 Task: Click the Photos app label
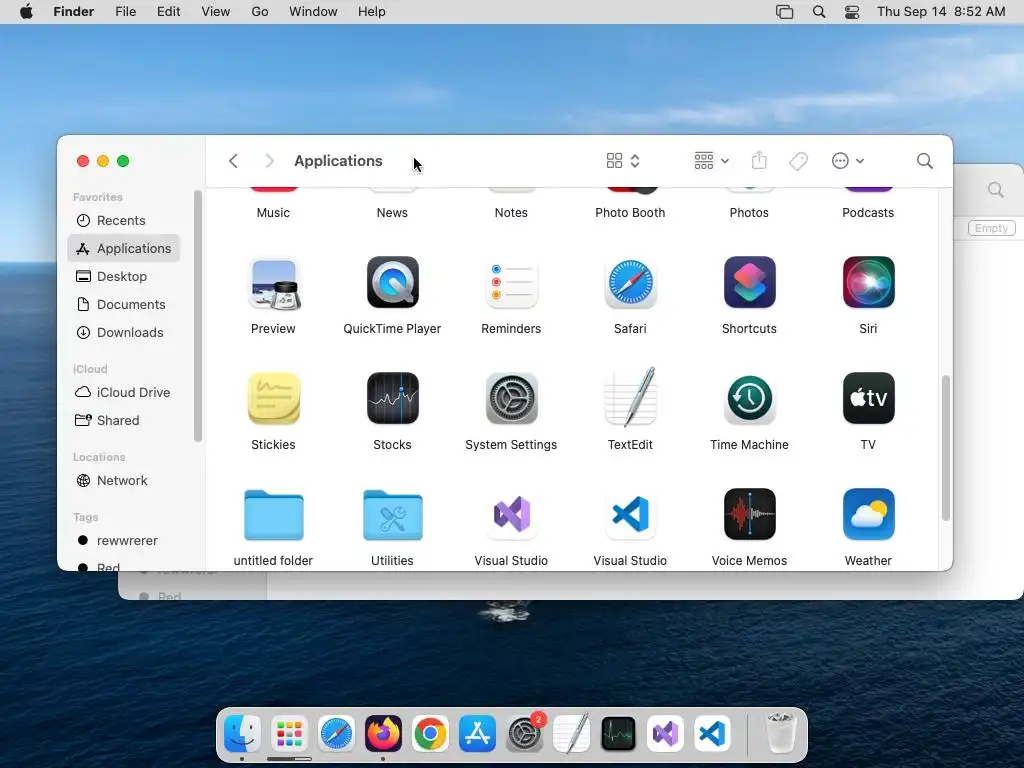[x=749, y=213]
